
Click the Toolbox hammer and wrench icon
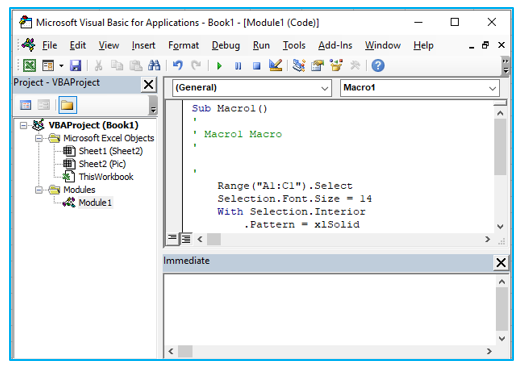click(x=355, y=65)
